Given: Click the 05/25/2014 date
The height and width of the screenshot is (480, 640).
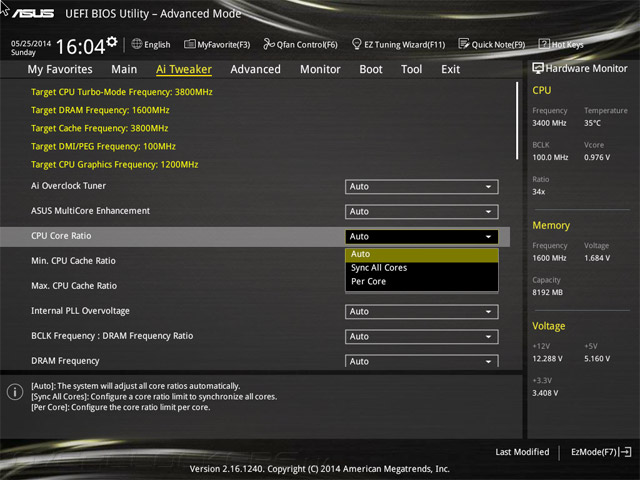Looking at the screenshot, I should click(x=31, y=43).
